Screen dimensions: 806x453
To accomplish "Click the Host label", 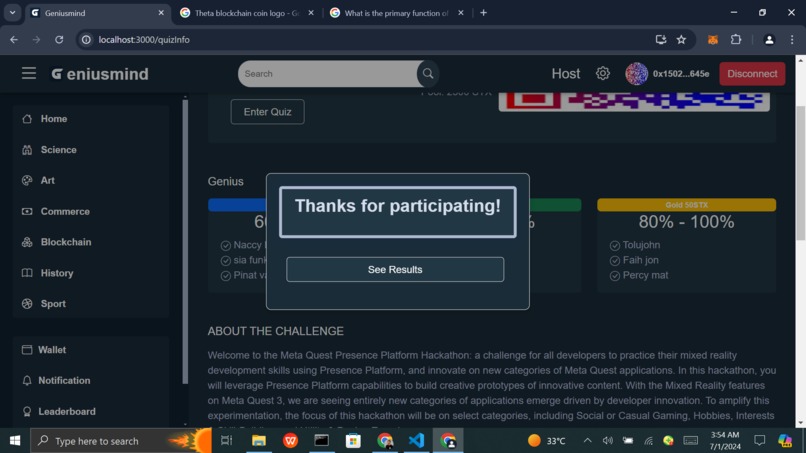I will (x=565, y=74).
